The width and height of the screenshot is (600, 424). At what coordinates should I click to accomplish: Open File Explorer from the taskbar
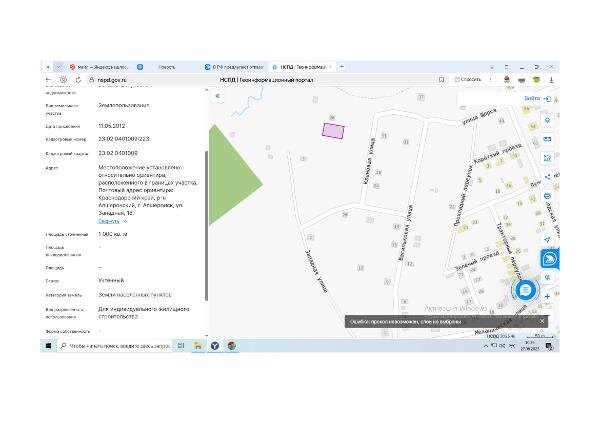198,346
